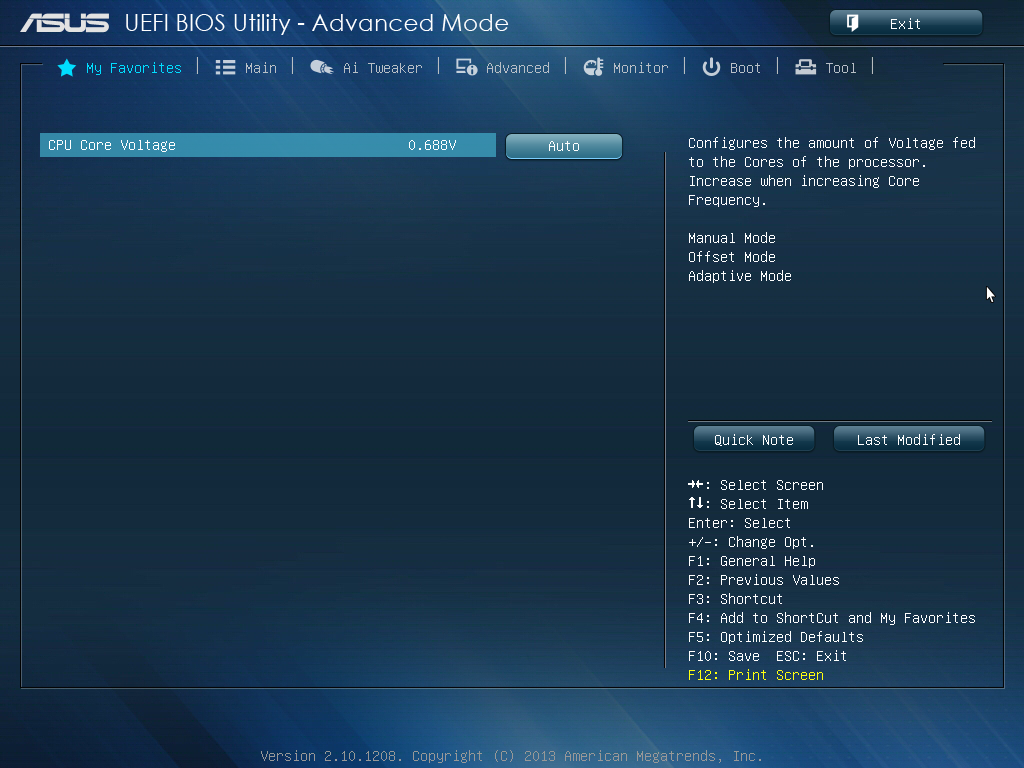The height and width of the screenshot is (768, 1024).
Task: Click the Boot power icon
Action: (711, 67)
